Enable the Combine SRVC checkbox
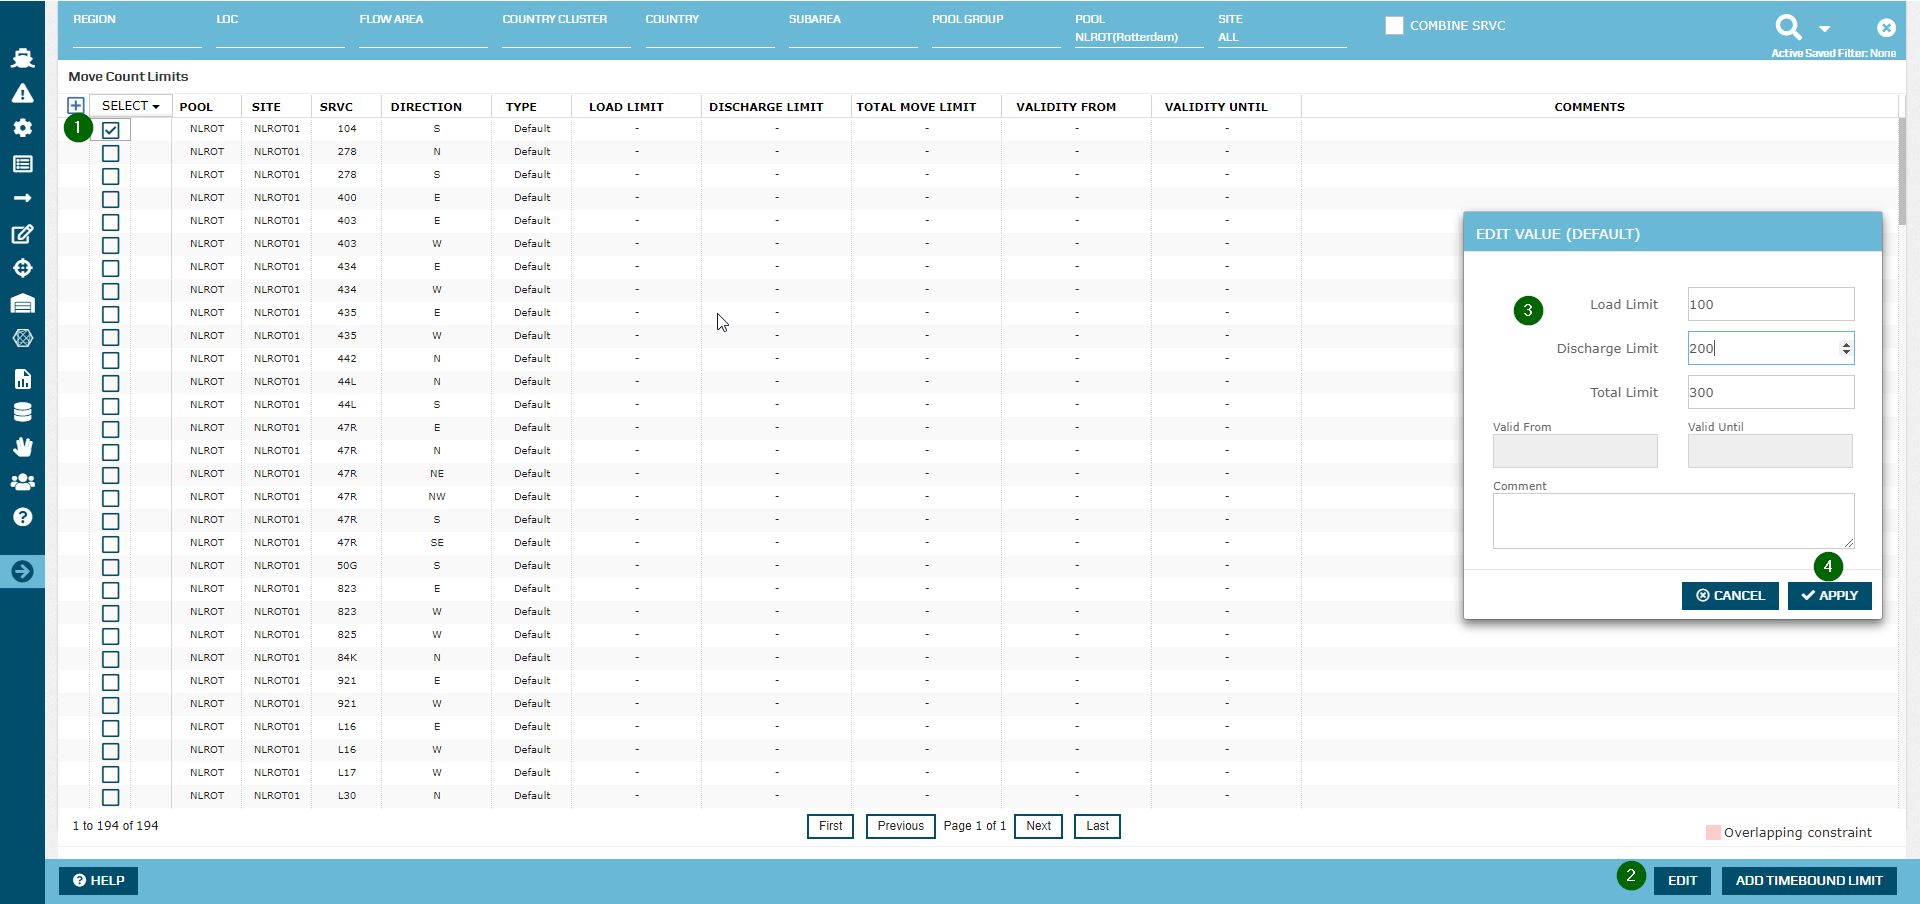This screenshot has width=1920, height=904. (1394, 26)
